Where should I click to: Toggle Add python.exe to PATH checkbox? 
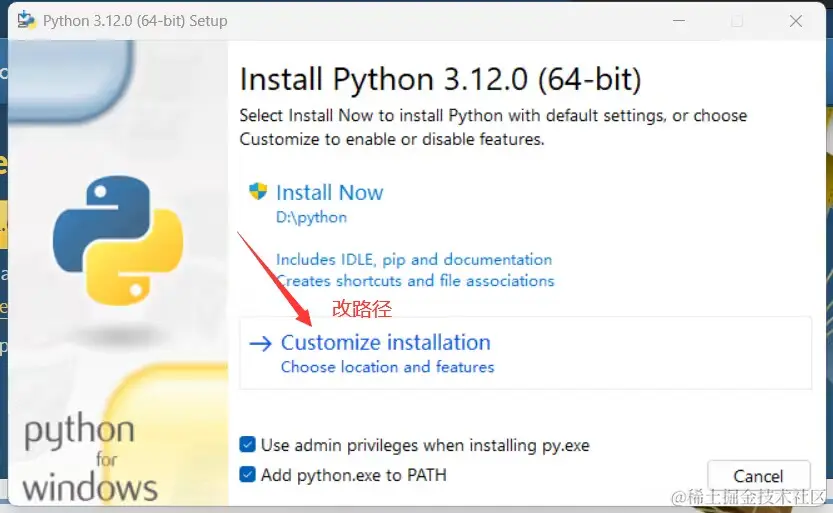[x=248, y=474]
